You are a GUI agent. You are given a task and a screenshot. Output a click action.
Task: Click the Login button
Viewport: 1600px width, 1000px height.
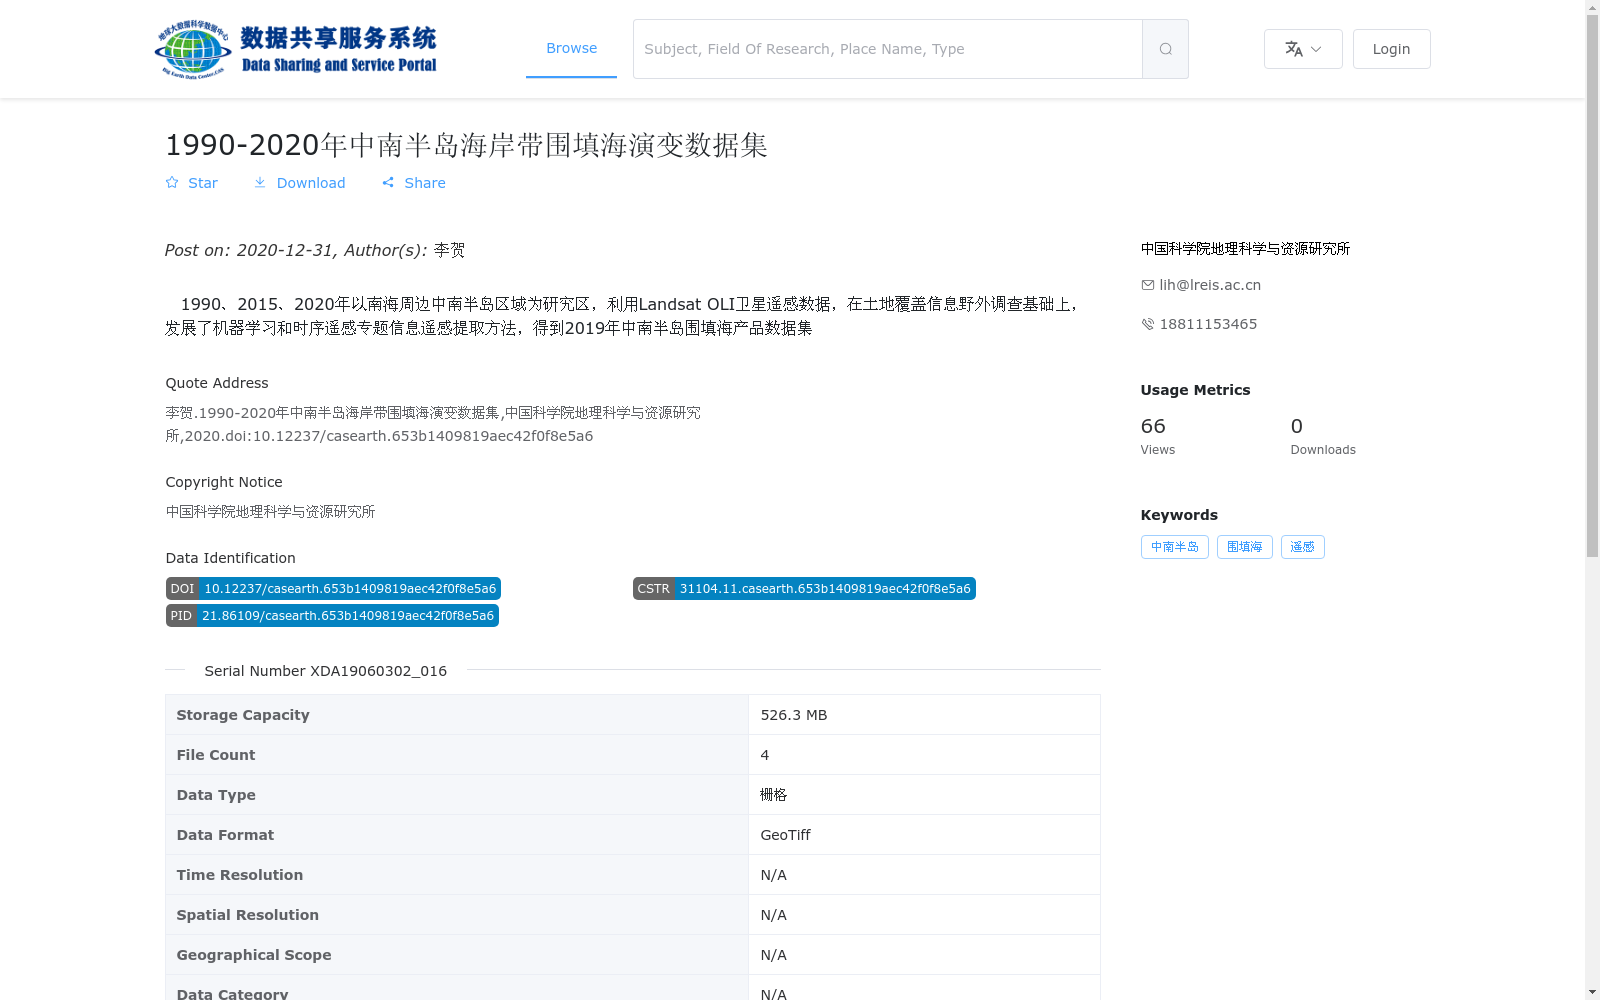click(x=1391, y=49)
